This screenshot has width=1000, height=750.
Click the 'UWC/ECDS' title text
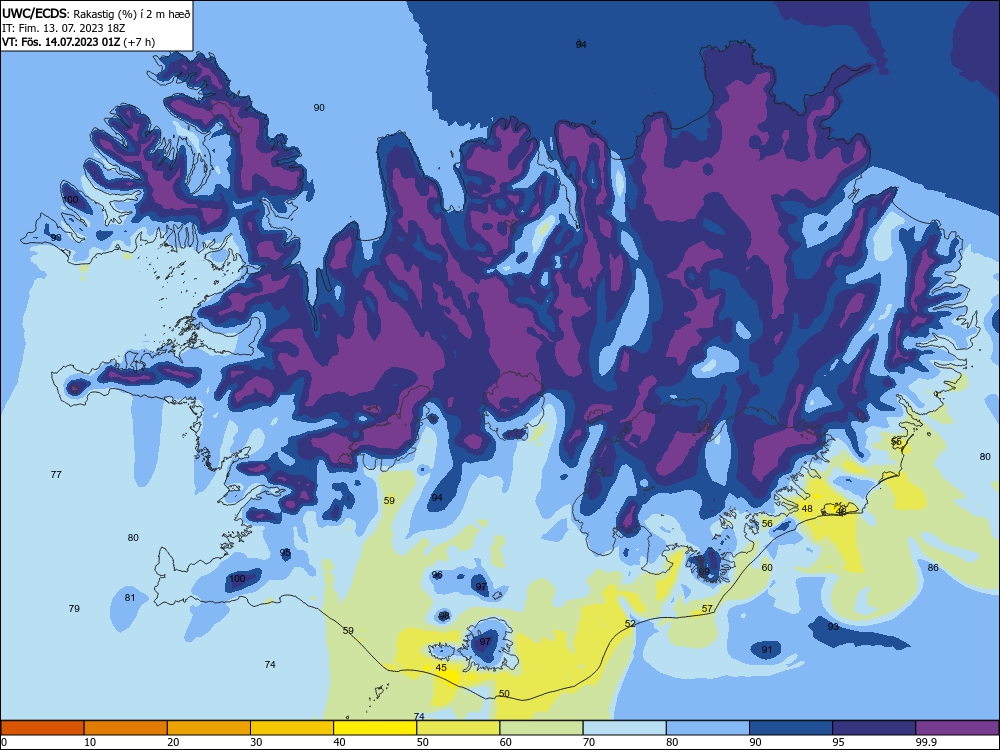tap(35, 13)
